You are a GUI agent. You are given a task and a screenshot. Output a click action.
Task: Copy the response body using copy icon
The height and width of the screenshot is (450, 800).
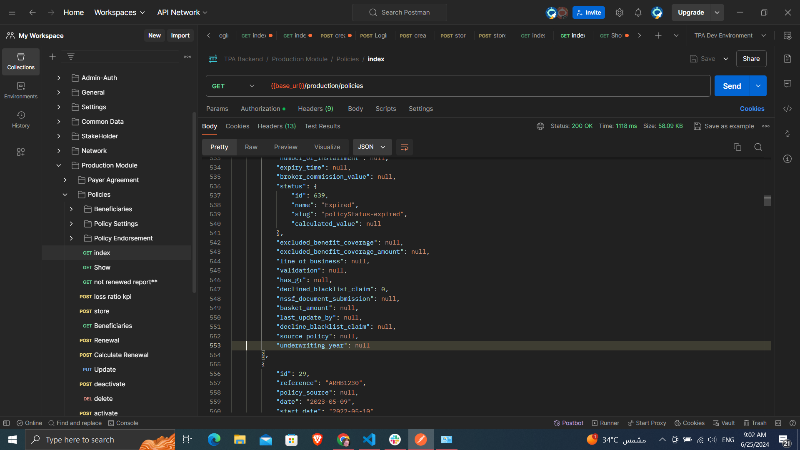click(738, 146)
